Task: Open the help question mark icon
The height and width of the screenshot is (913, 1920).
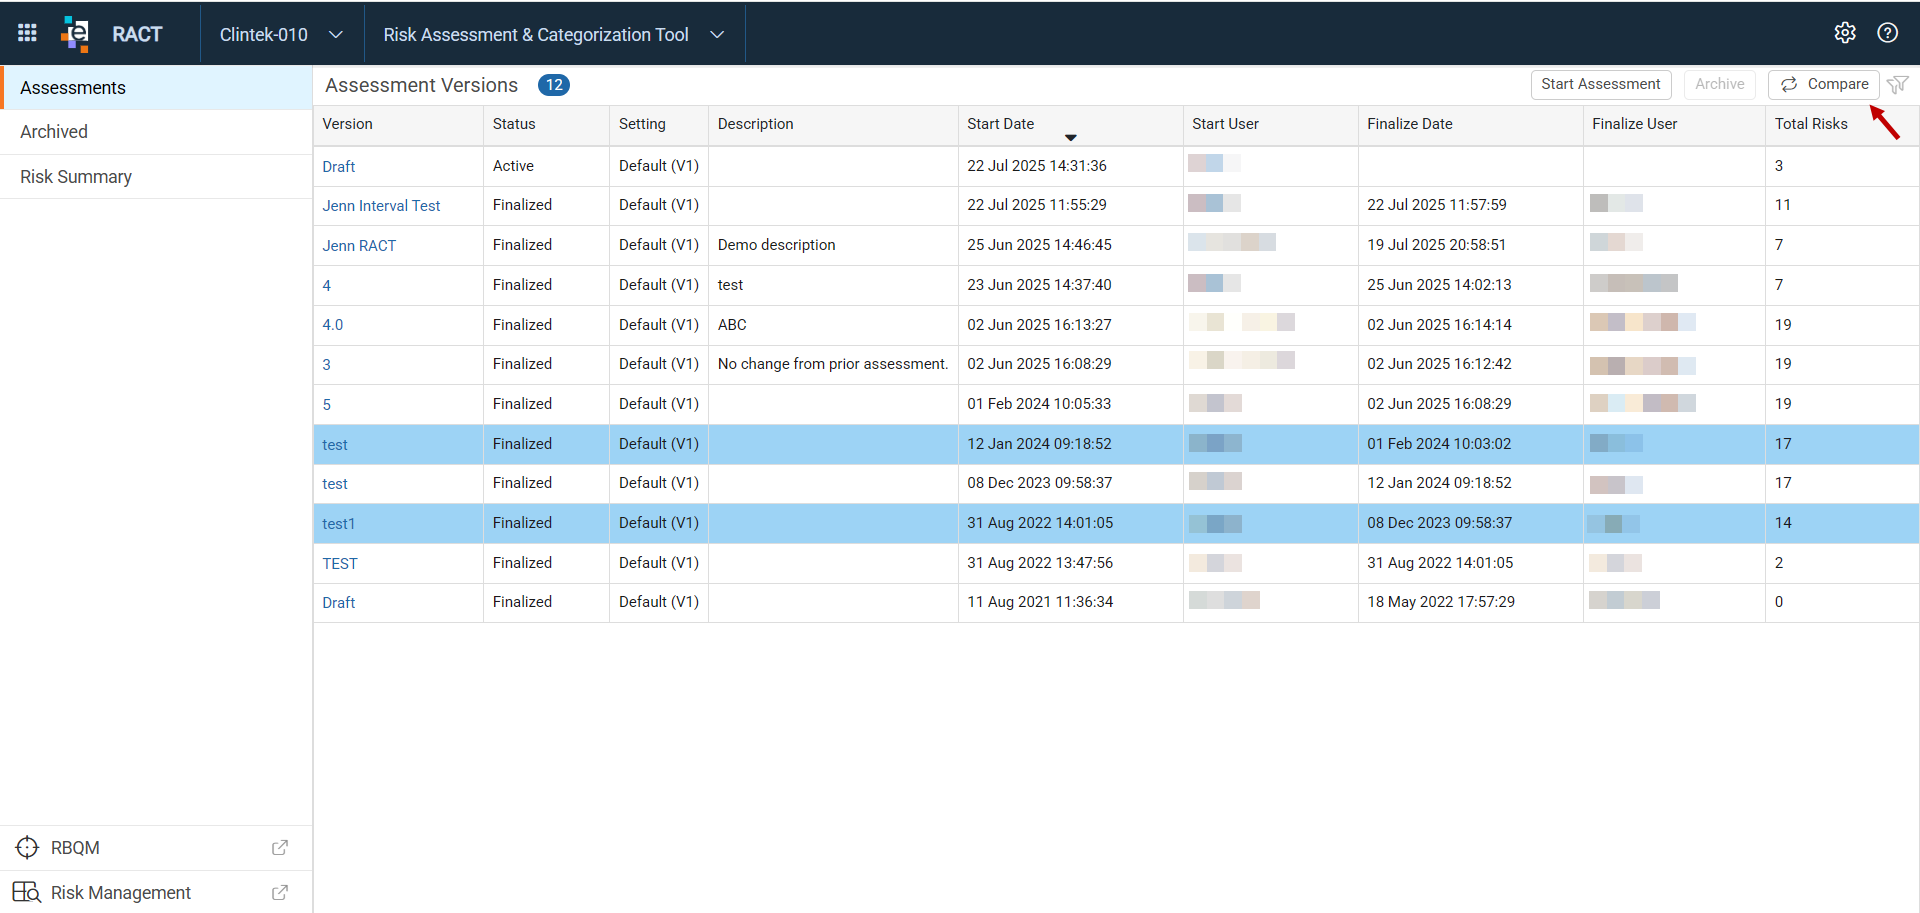Action: [1888, 33]
